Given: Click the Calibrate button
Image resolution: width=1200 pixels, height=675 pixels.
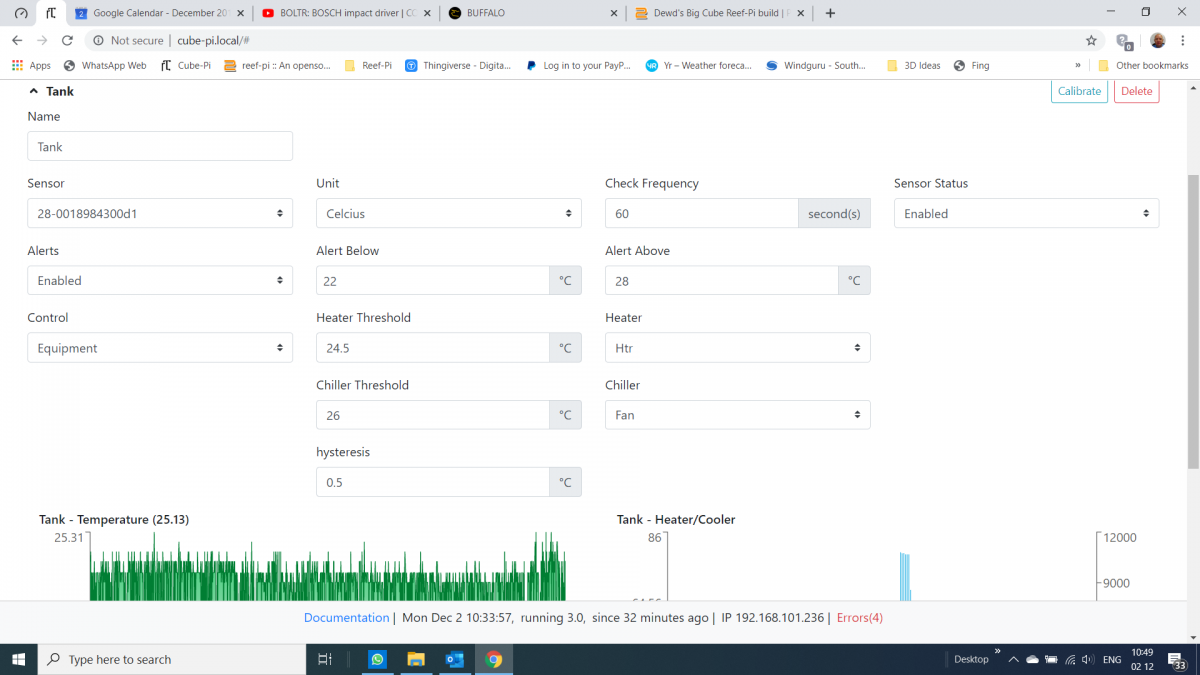Looking at the screenshot, I should tap(1079, 91).
